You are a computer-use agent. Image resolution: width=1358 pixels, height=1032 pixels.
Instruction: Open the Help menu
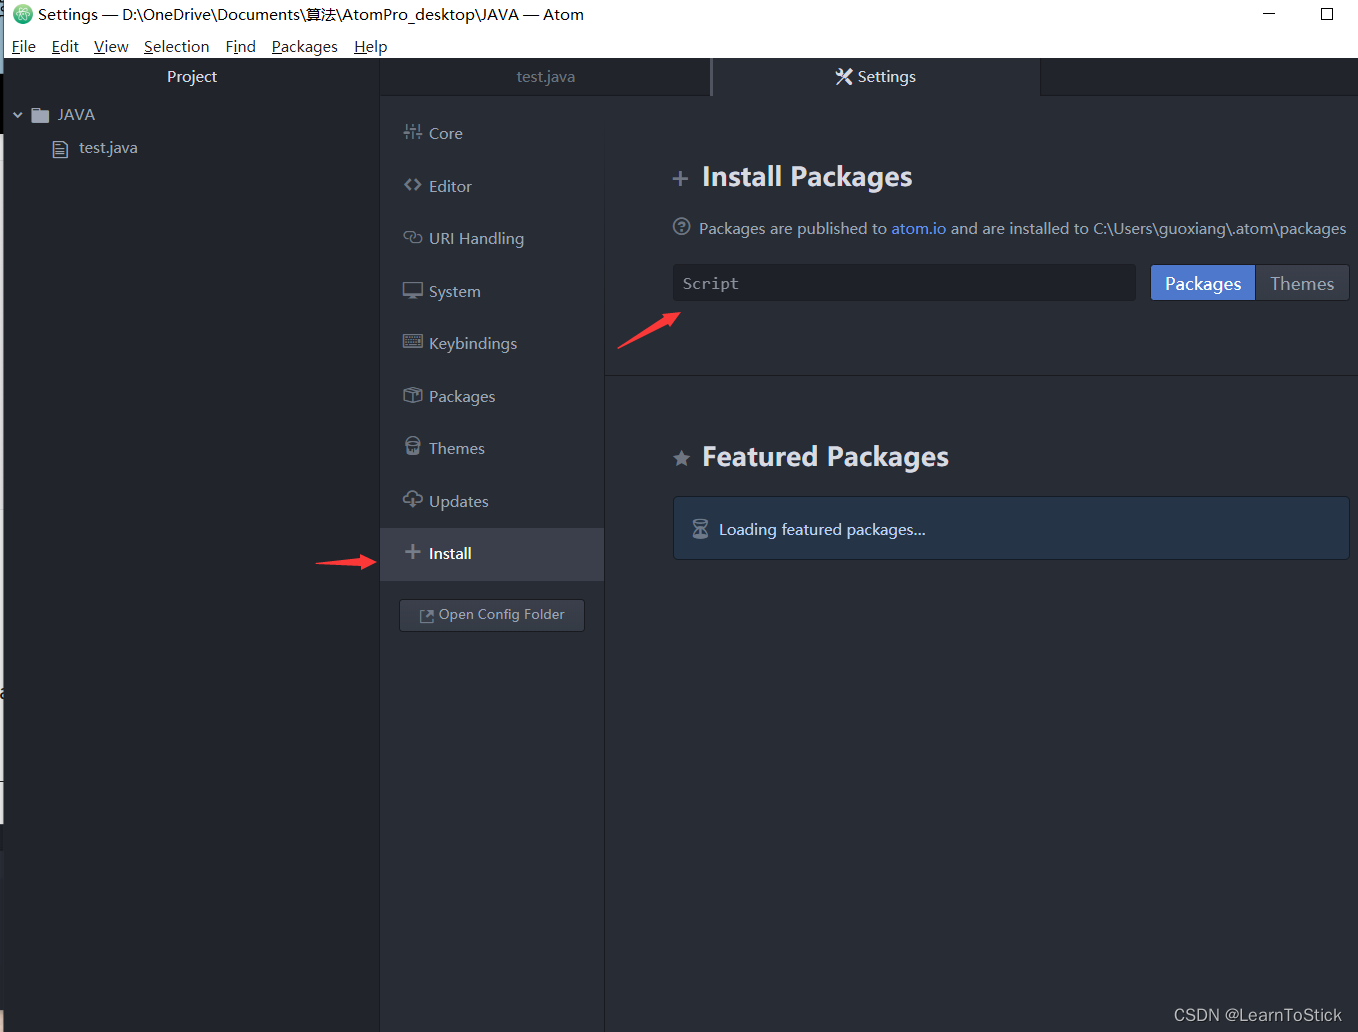370,46
